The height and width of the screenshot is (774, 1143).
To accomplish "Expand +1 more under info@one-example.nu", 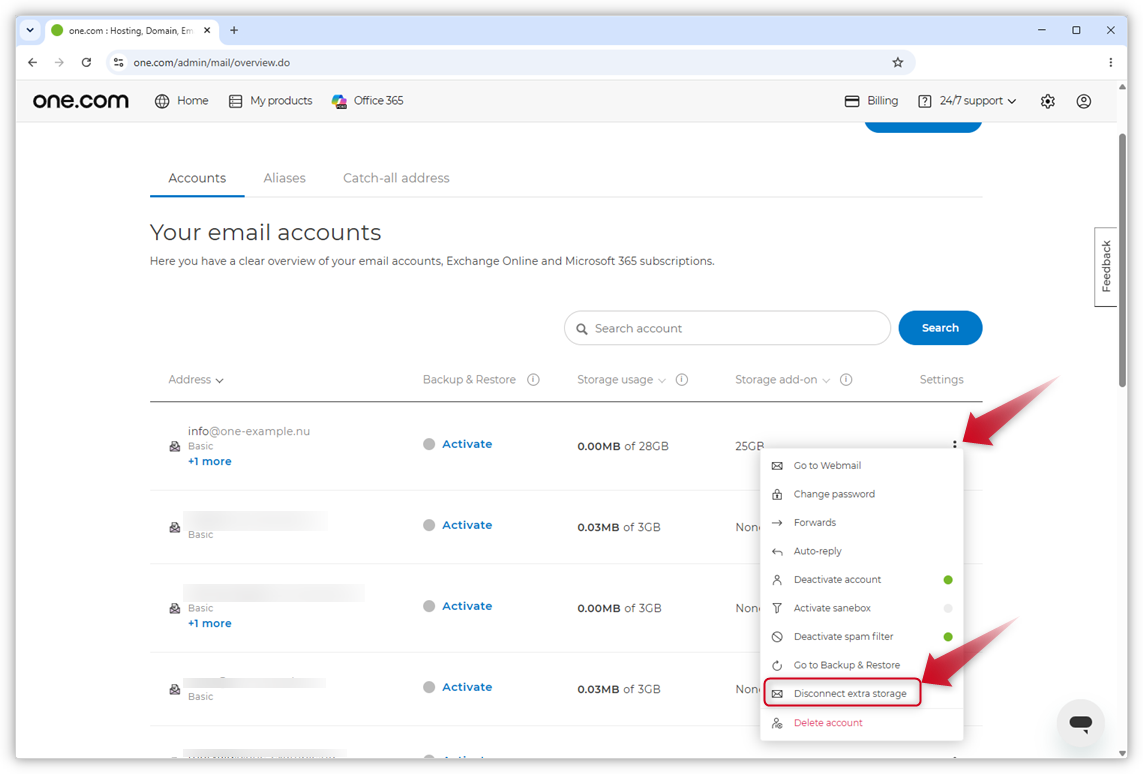I will [209, 461].
